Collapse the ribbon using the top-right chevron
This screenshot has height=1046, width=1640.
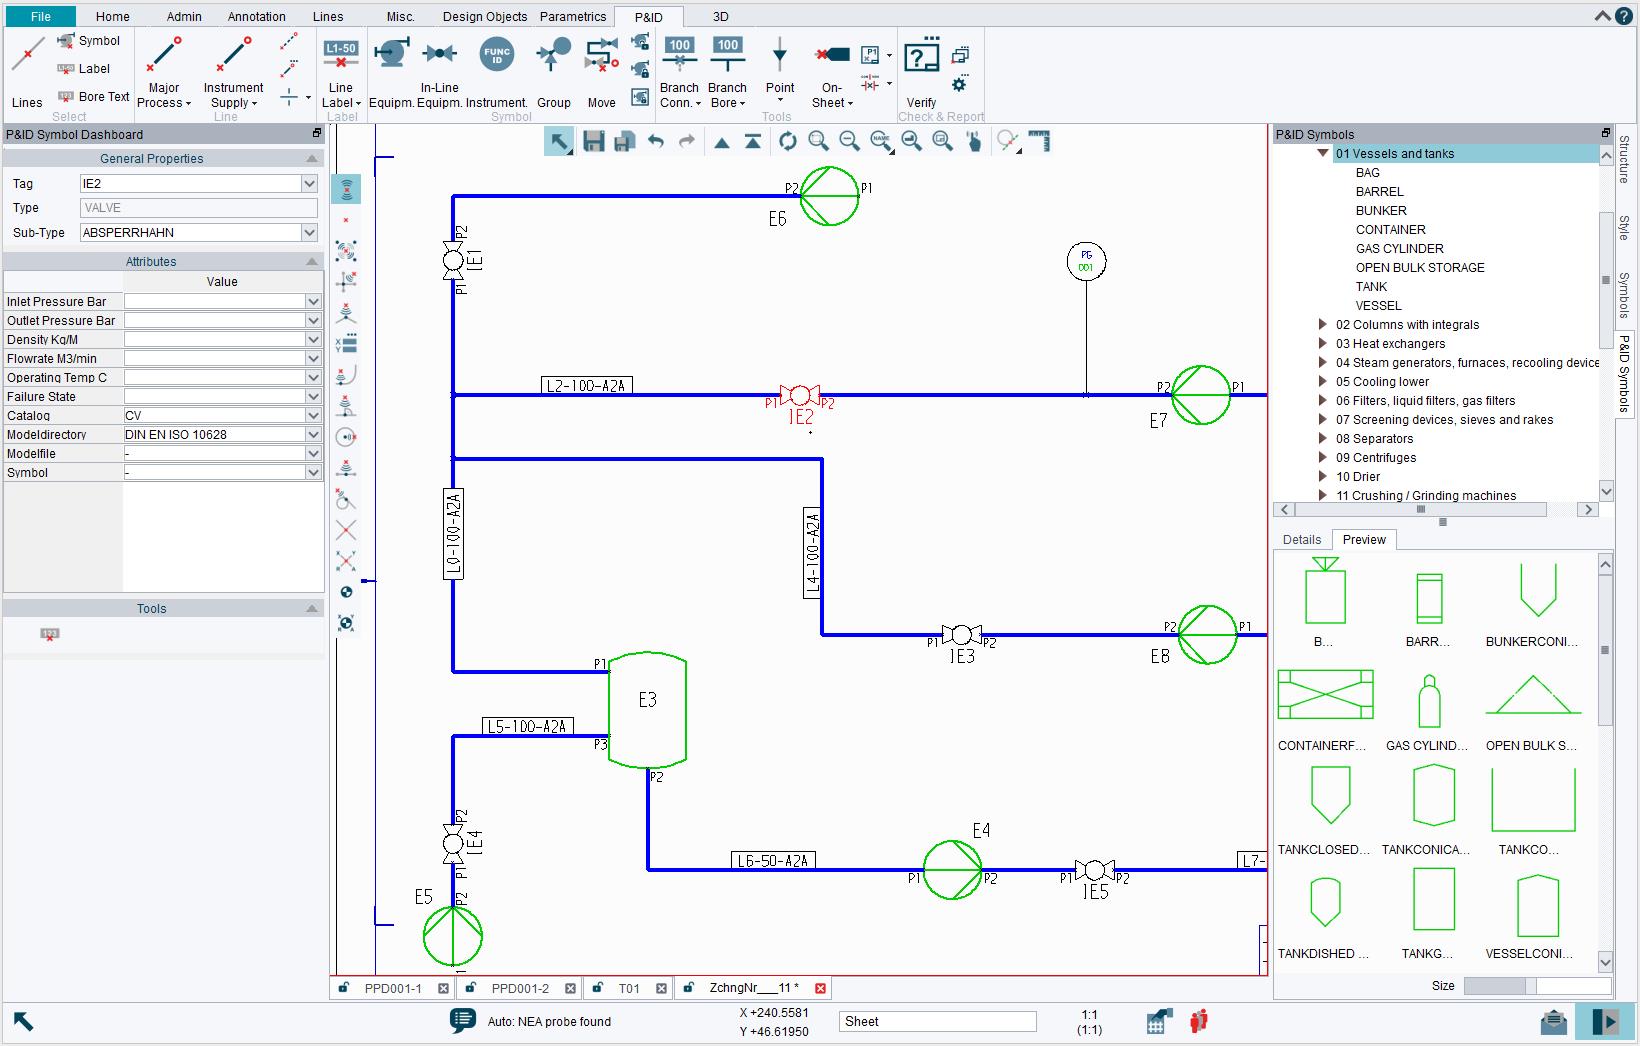tap(1600, 16)
